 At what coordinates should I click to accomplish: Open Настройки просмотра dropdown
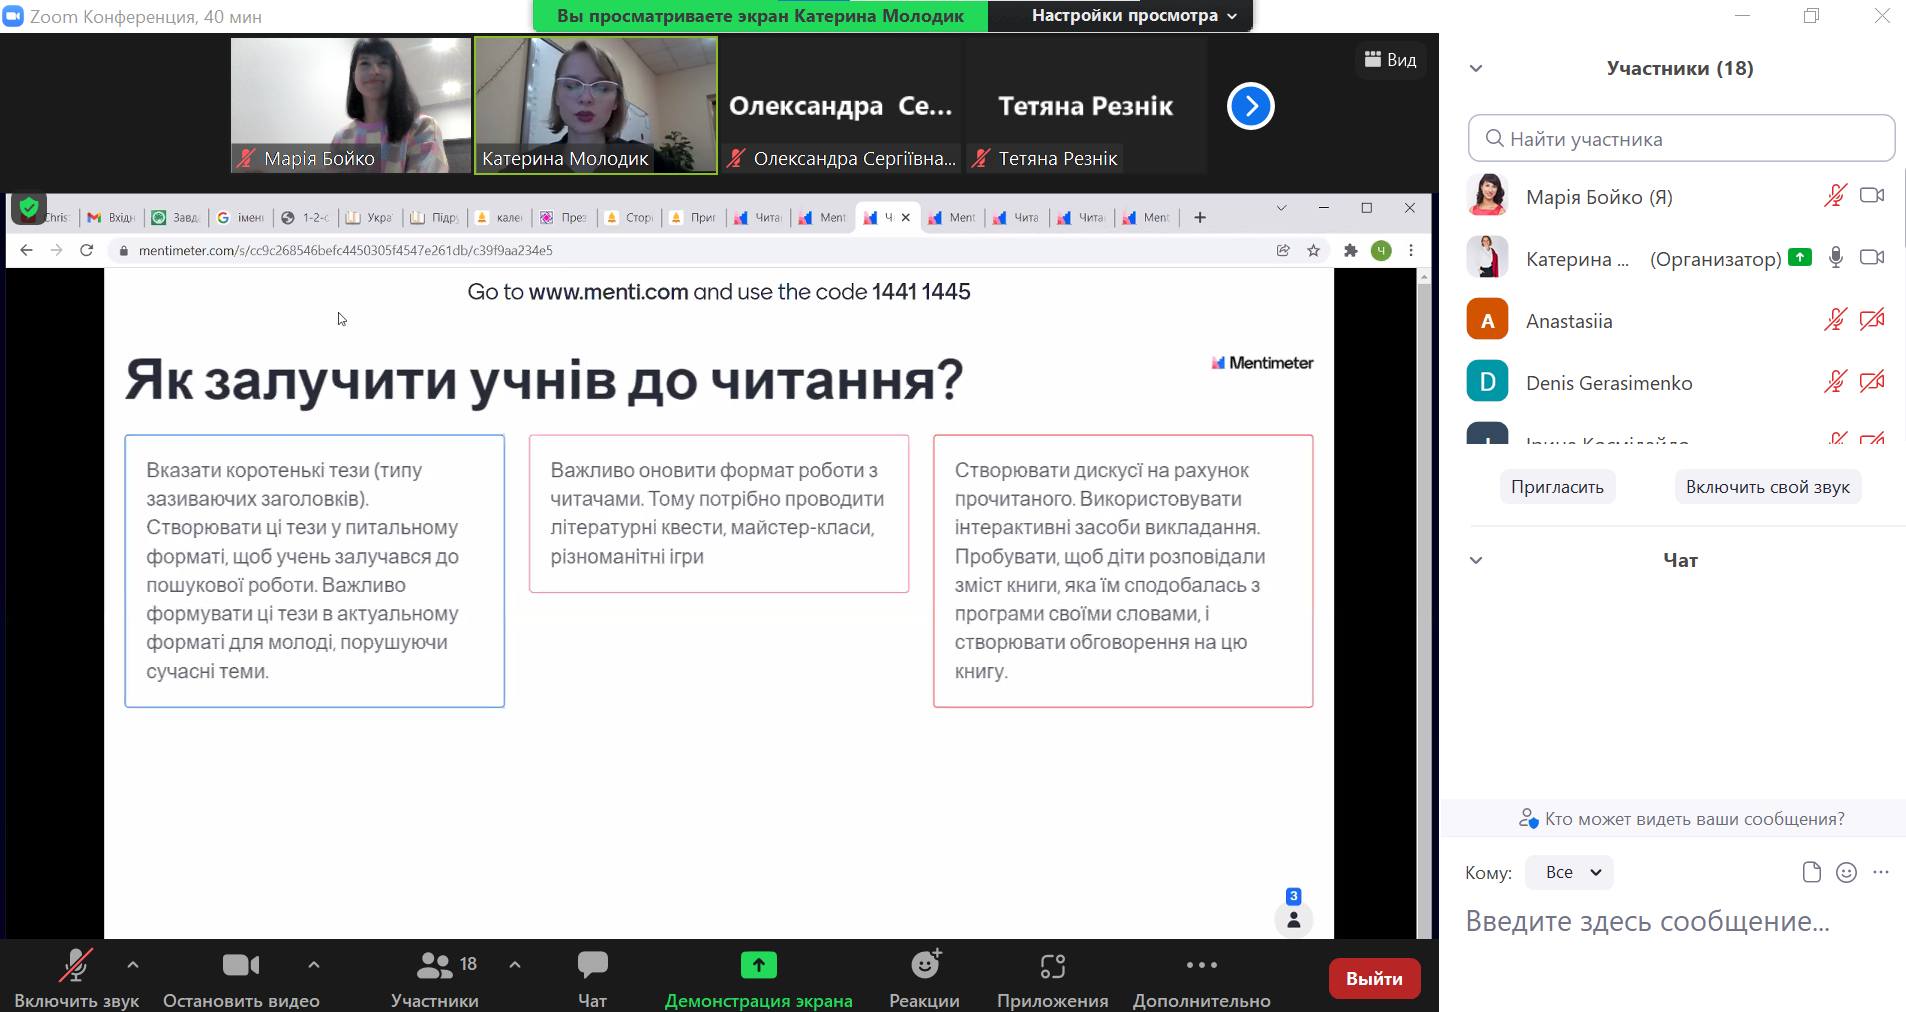(1133, 16)
